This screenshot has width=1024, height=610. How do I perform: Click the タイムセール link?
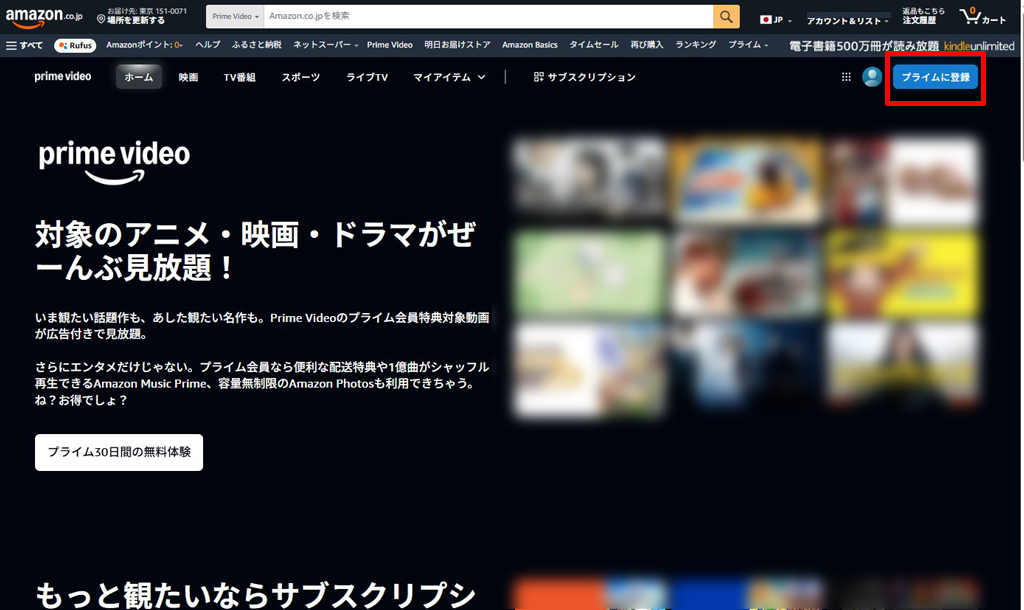pos(594,45)
